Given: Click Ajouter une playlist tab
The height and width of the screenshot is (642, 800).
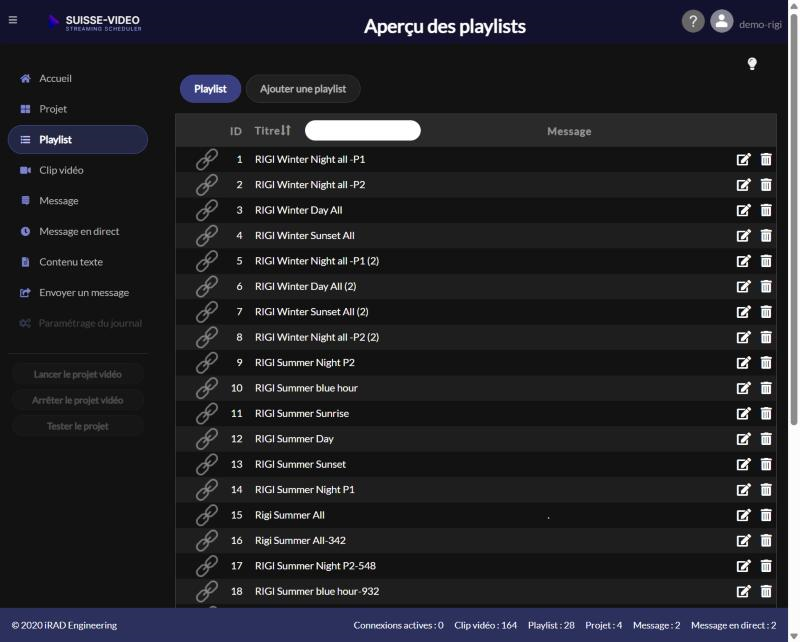Looking at the screenshot, I should click(303, 89).
